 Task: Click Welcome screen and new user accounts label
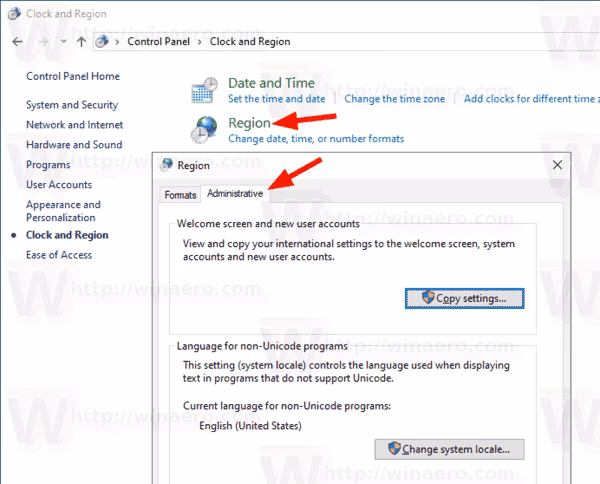coord(268,224)
